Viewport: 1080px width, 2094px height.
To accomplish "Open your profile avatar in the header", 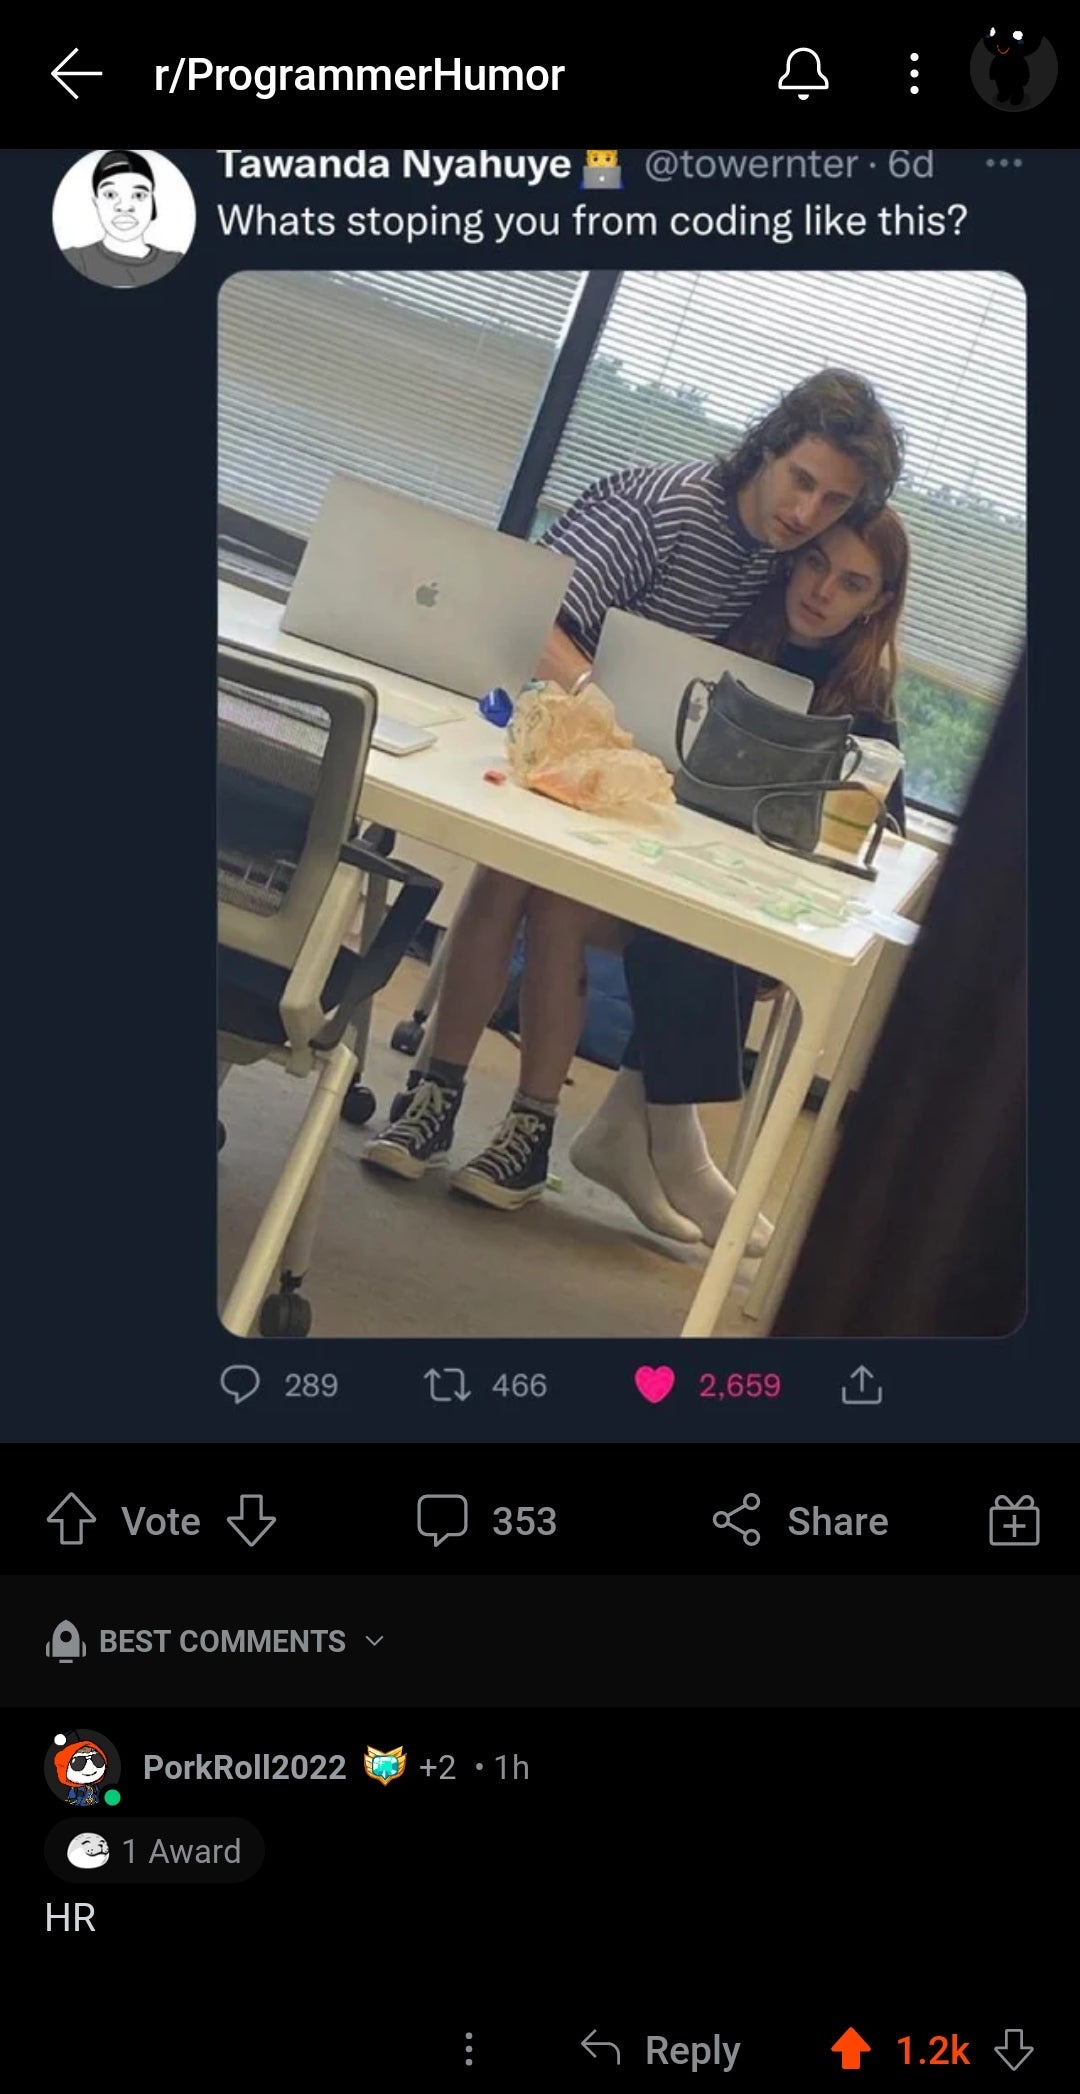I will pos(1013,68).
